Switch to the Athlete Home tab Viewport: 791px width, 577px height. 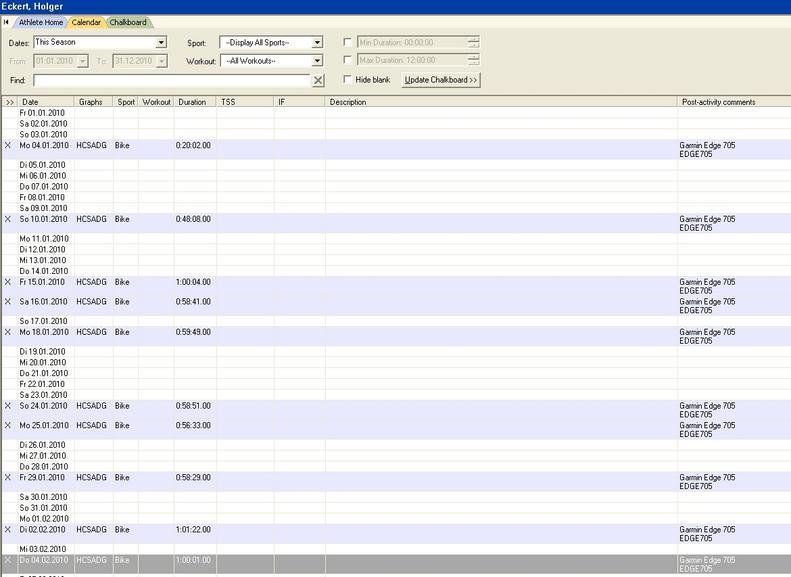40,22
